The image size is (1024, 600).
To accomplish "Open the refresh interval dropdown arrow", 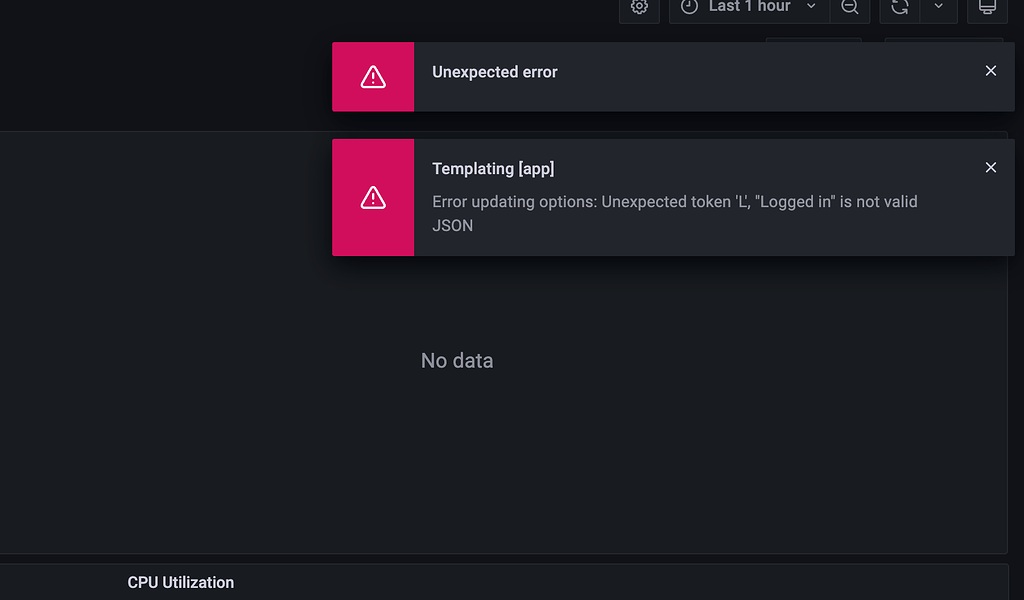I will [938, 7].
